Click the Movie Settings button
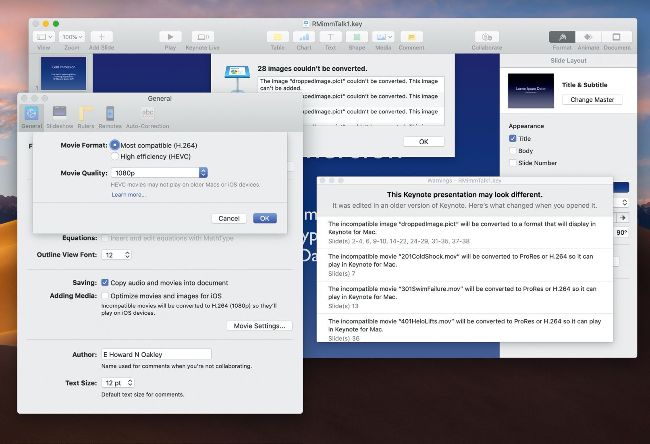Image resolution: width=650 pixels, height=444 pixels. [259, 325]
